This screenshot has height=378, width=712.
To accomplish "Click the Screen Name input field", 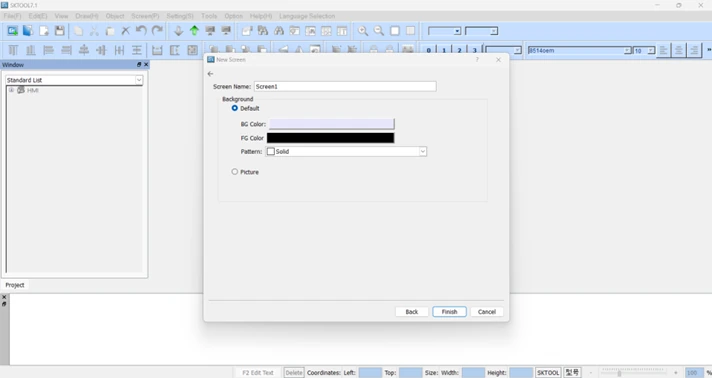I will [345, 86].
